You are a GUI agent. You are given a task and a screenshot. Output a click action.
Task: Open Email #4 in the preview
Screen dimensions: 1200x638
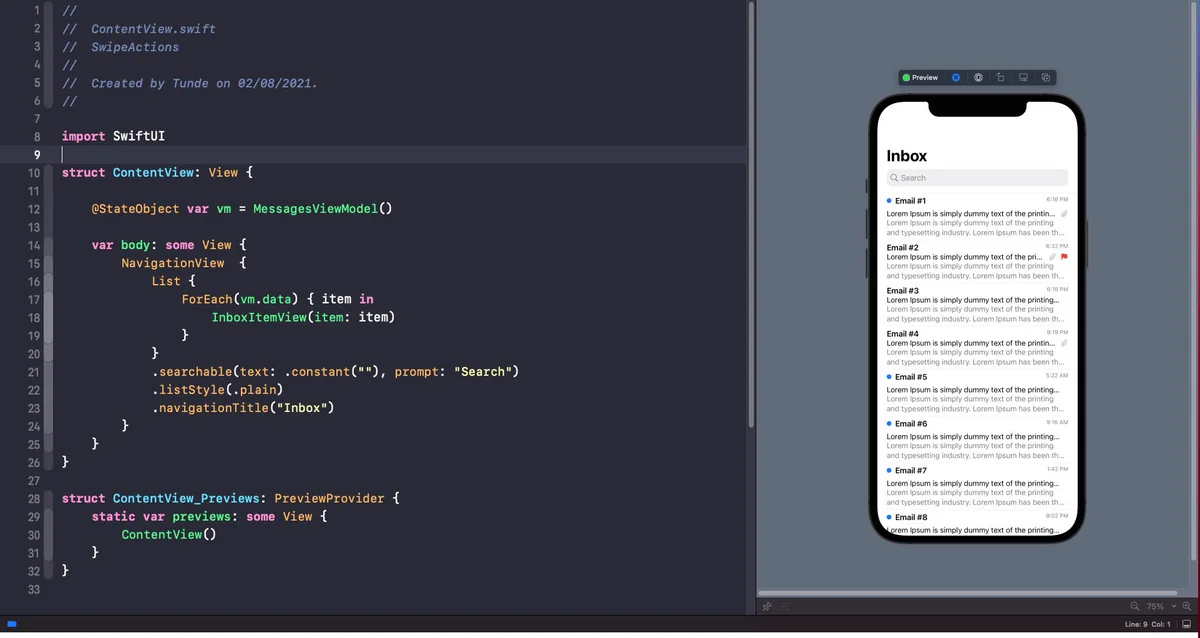[x=977, y=348]
